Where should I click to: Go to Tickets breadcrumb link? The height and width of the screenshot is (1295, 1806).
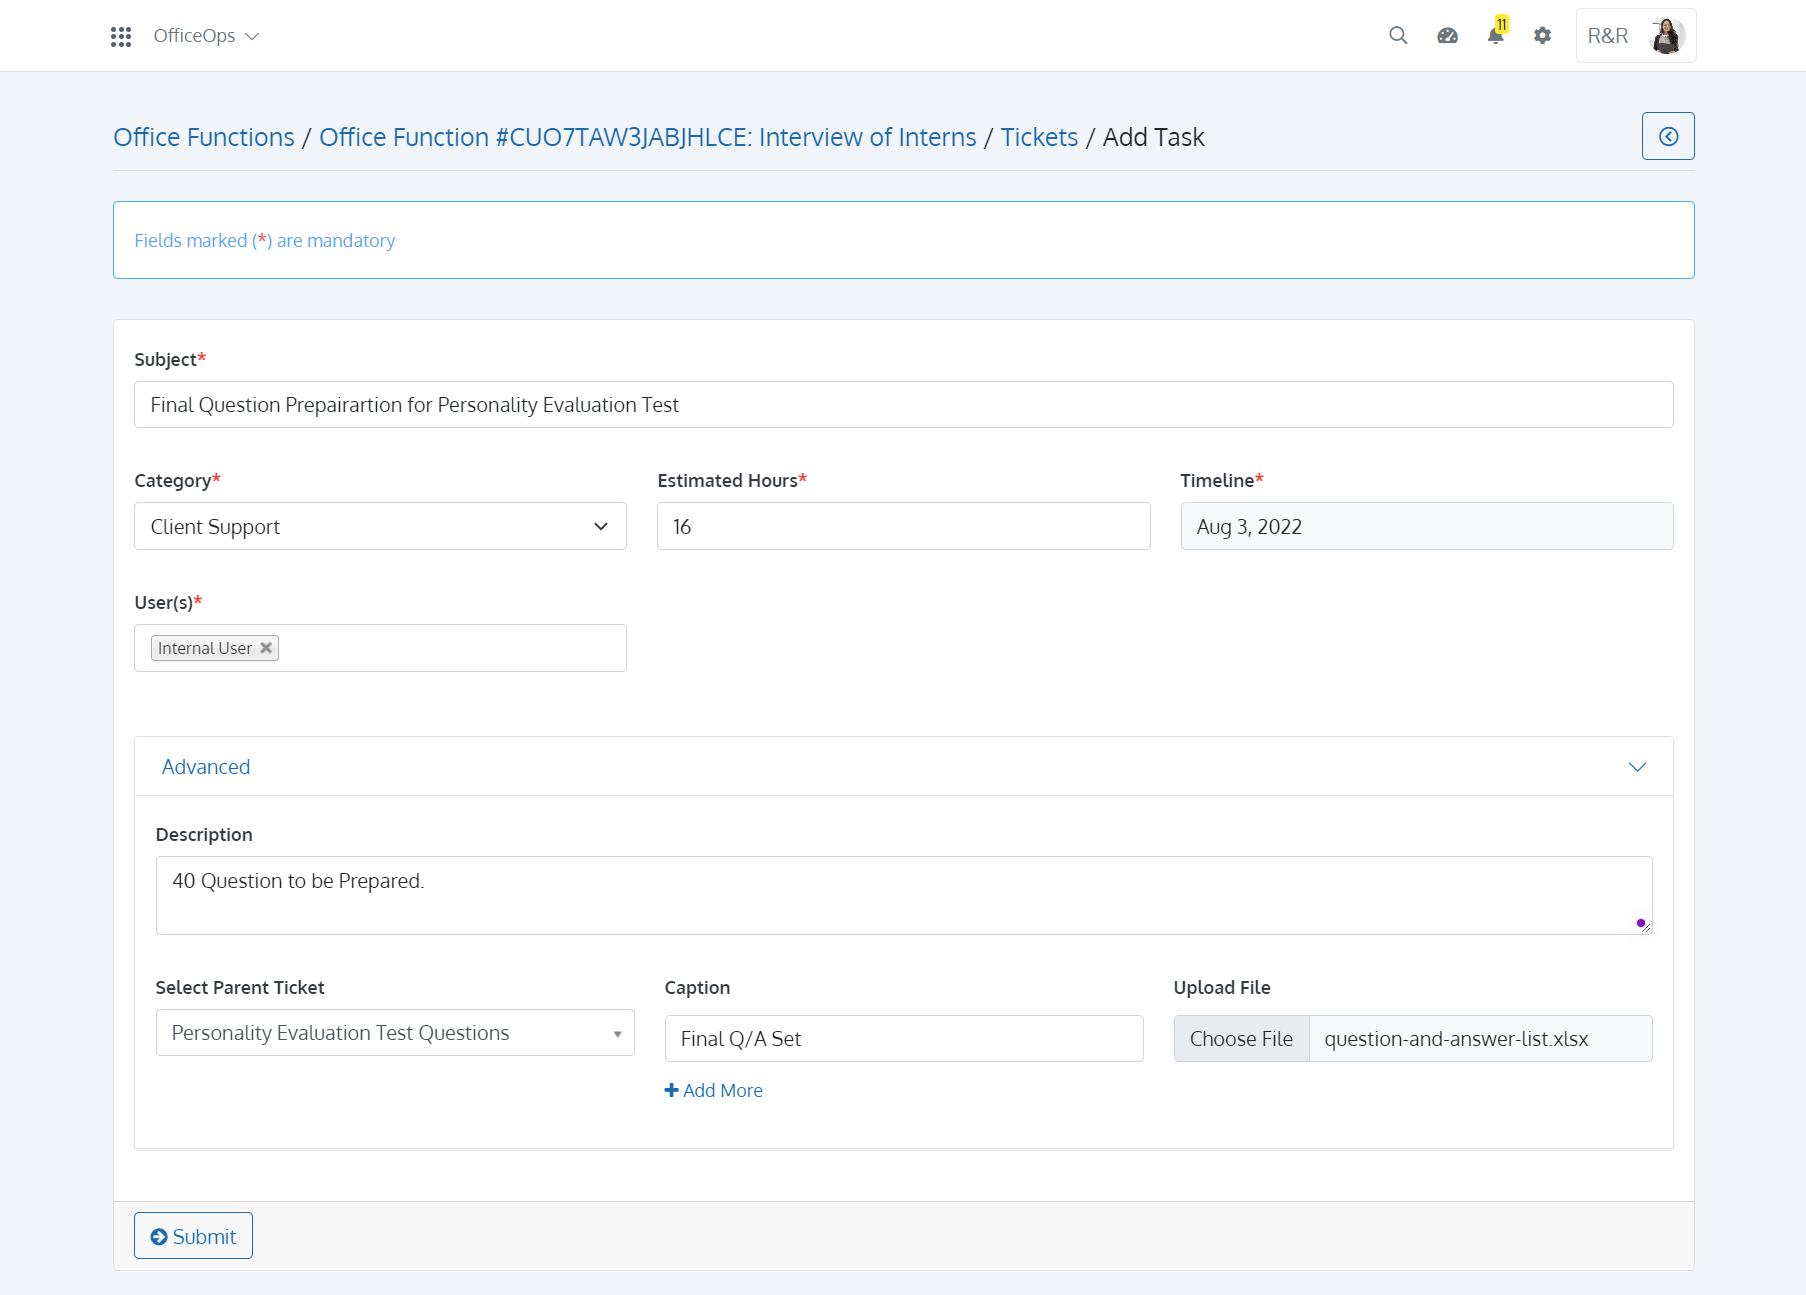coord(1039,137)
